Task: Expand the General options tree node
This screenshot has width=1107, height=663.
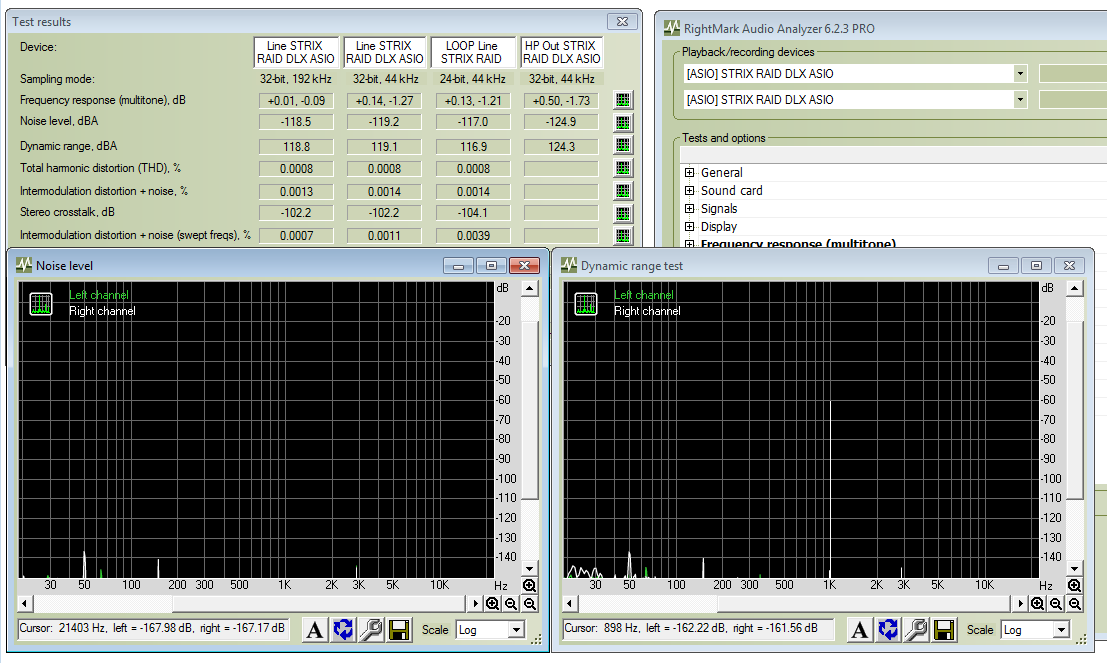Action: point(690,173)
